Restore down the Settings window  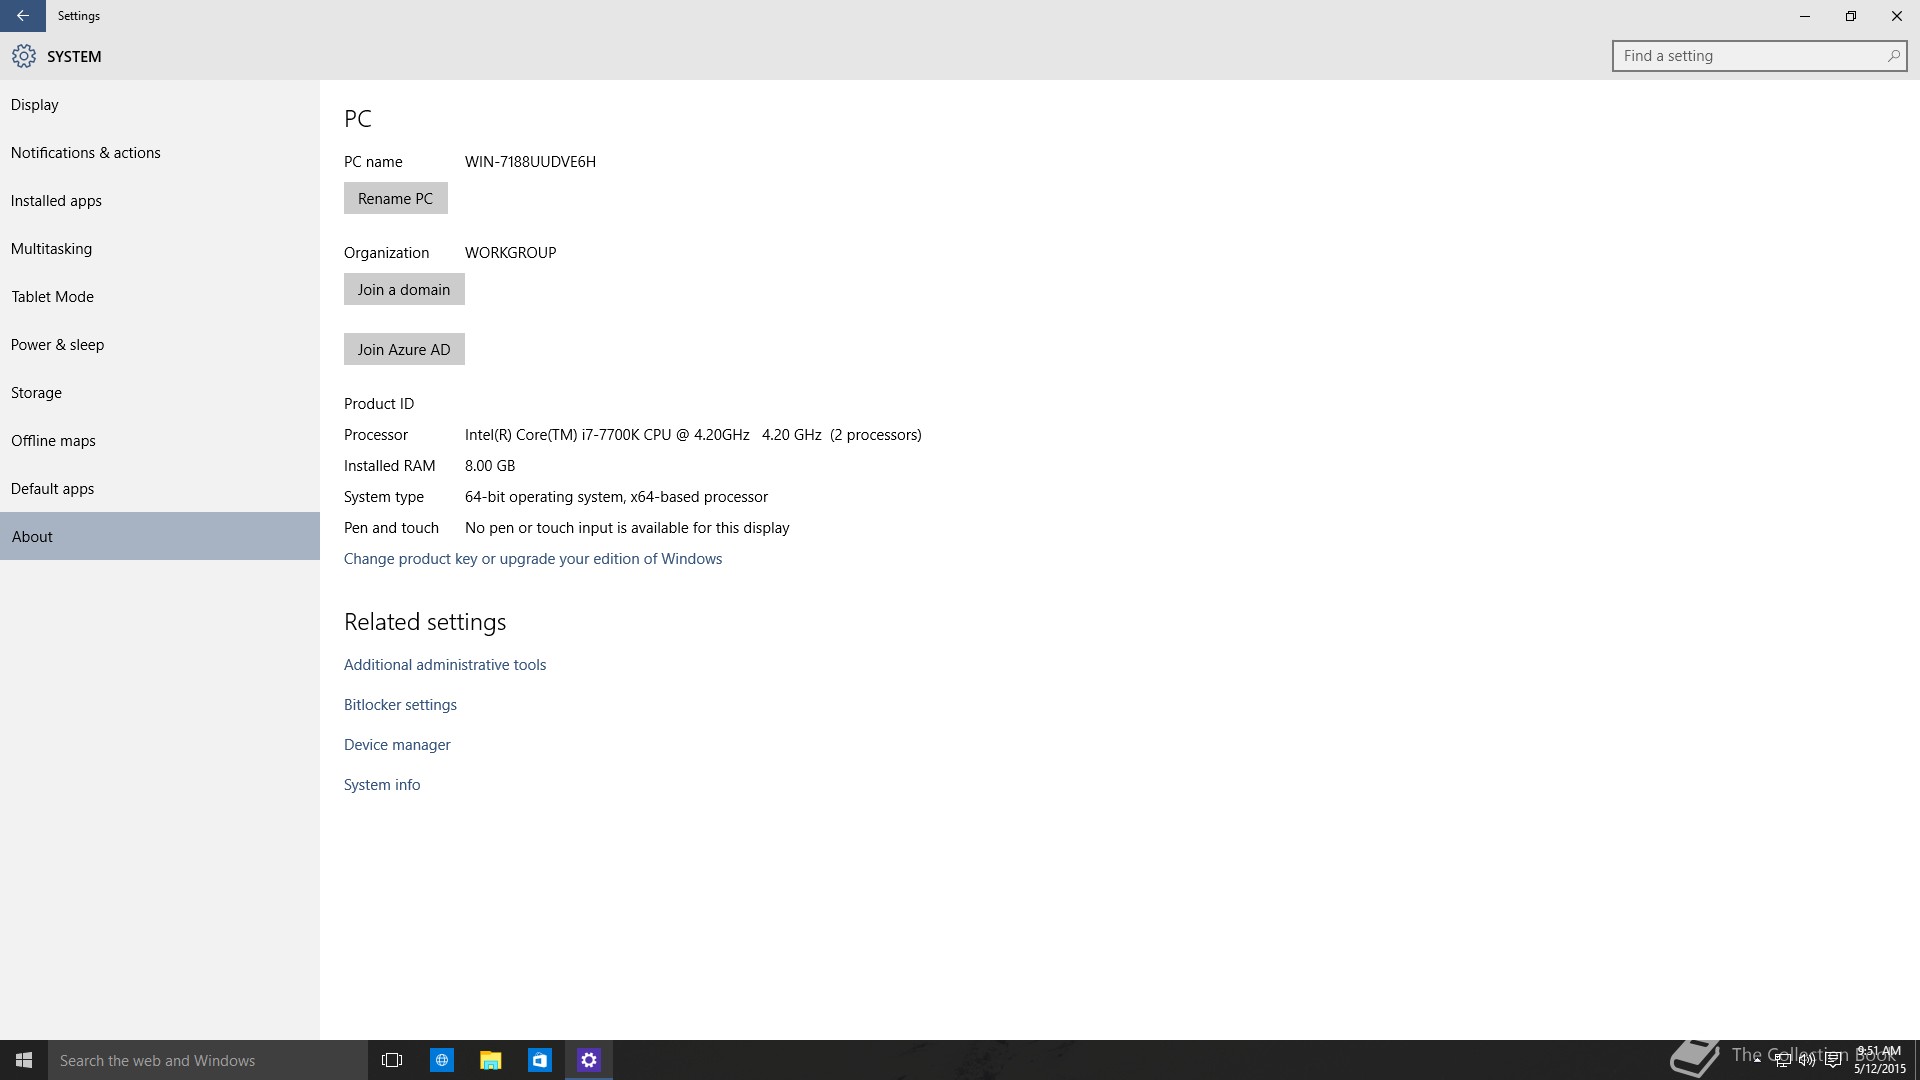(1850, 16)
